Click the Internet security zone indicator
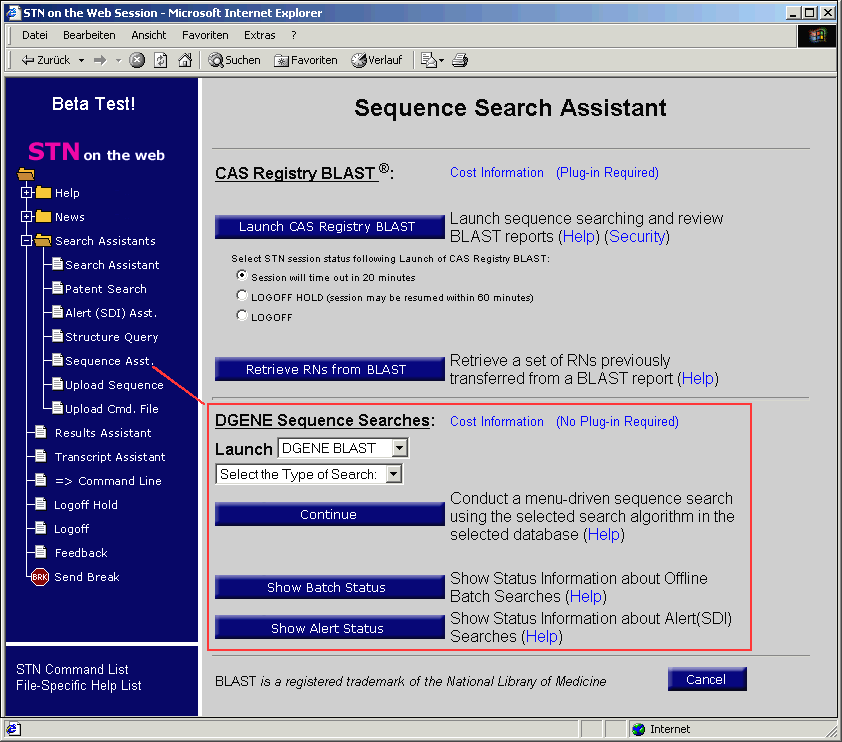This screenshot has height=742, width=842. pos(662,729)
